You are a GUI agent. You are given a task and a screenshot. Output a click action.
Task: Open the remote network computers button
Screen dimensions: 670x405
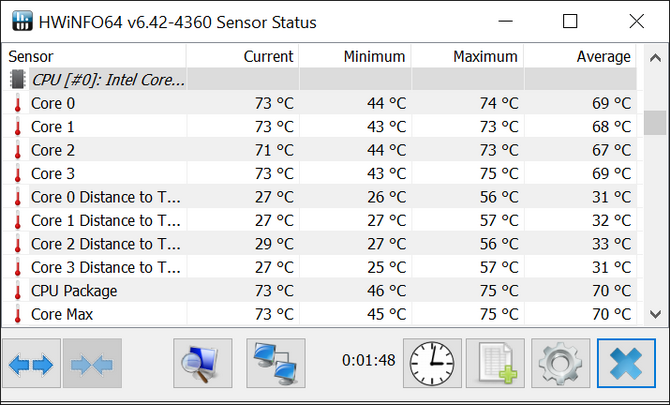click(x=276, y=364)
